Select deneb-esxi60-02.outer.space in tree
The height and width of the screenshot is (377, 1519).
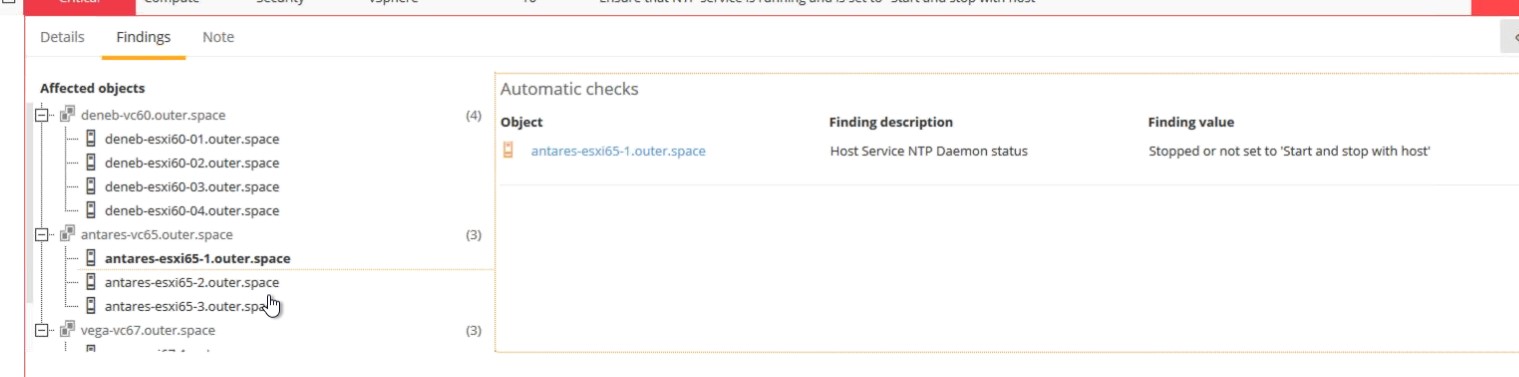(x=192, y=163)
